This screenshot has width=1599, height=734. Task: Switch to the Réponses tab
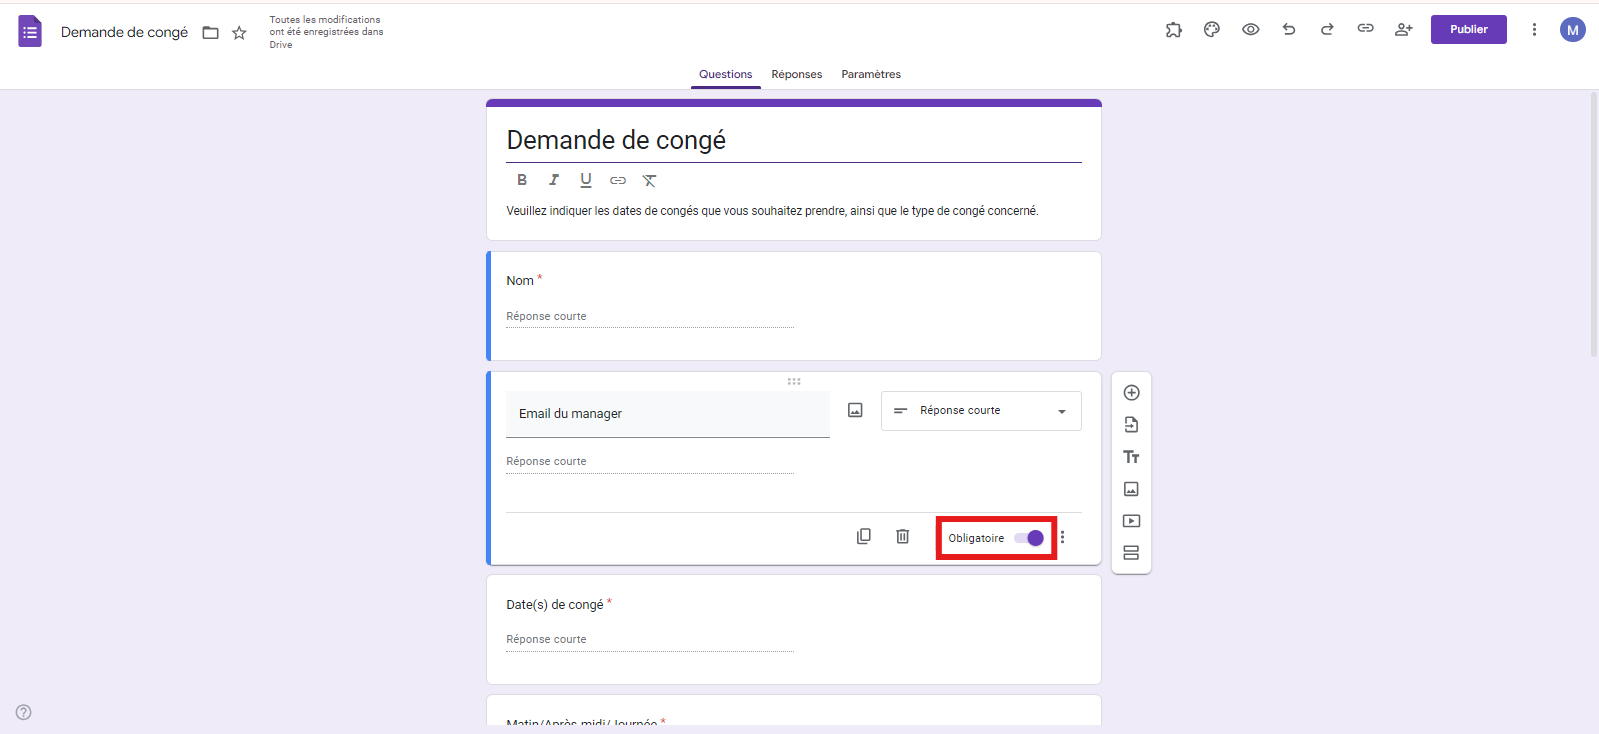tap(796, 75)
